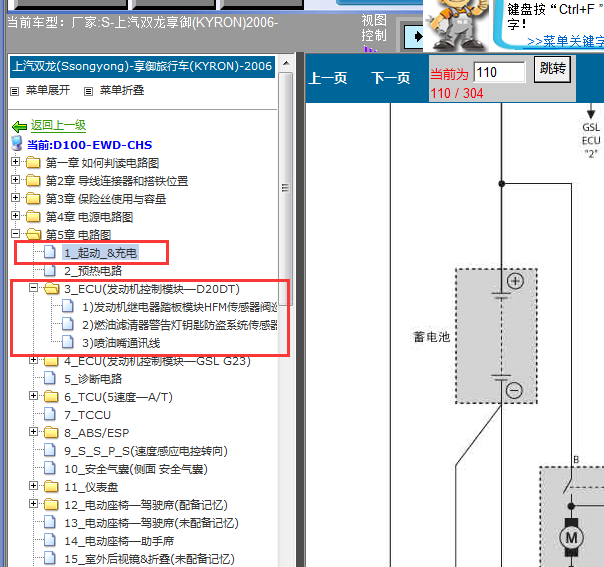Click page icon of 9_S_S_P_S
The width and height of the screenshot is (604, 567).
50,450
